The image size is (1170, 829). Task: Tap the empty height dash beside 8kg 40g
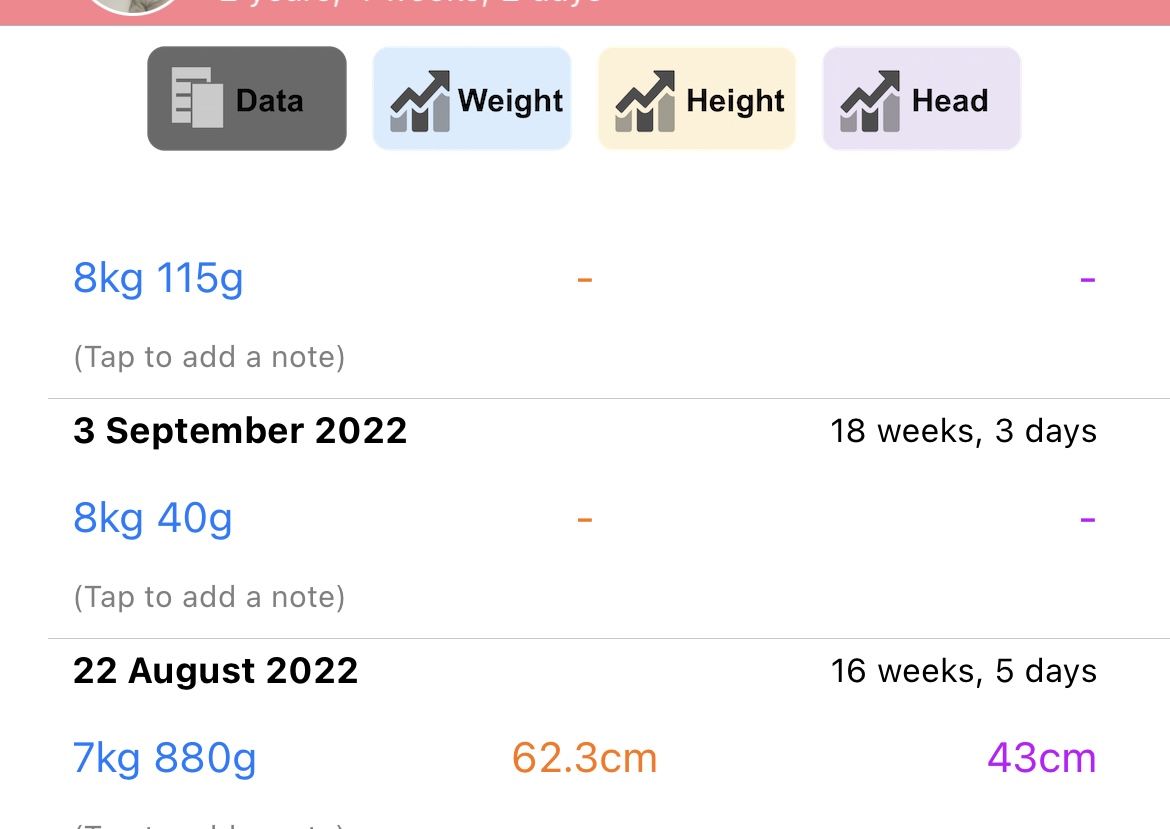pos(585,518)
